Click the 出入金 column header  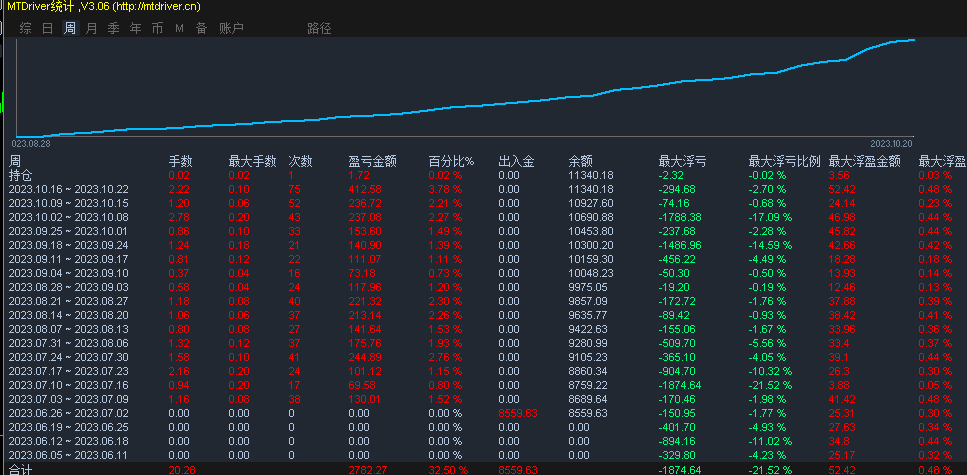pos(516,162)
